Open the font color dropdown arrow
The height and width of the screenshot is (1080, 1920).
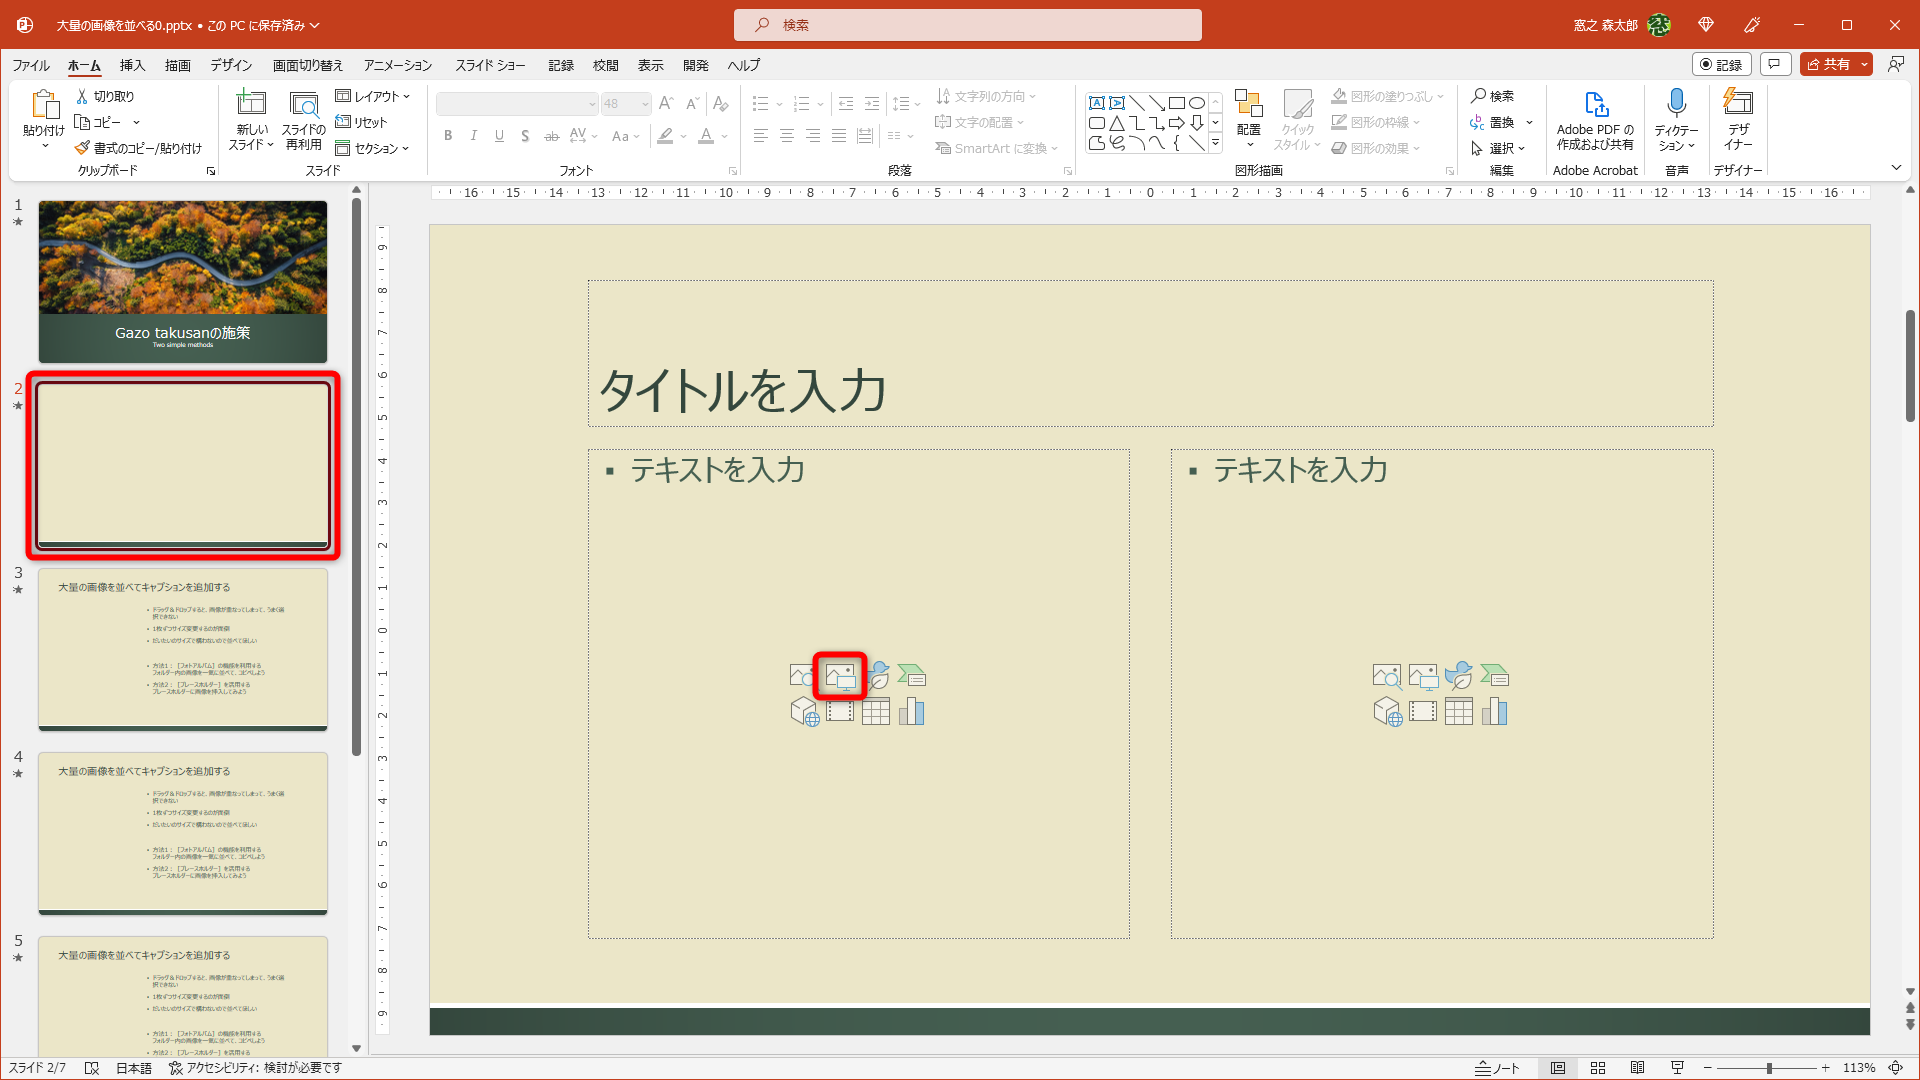click(x=723, y=137)
